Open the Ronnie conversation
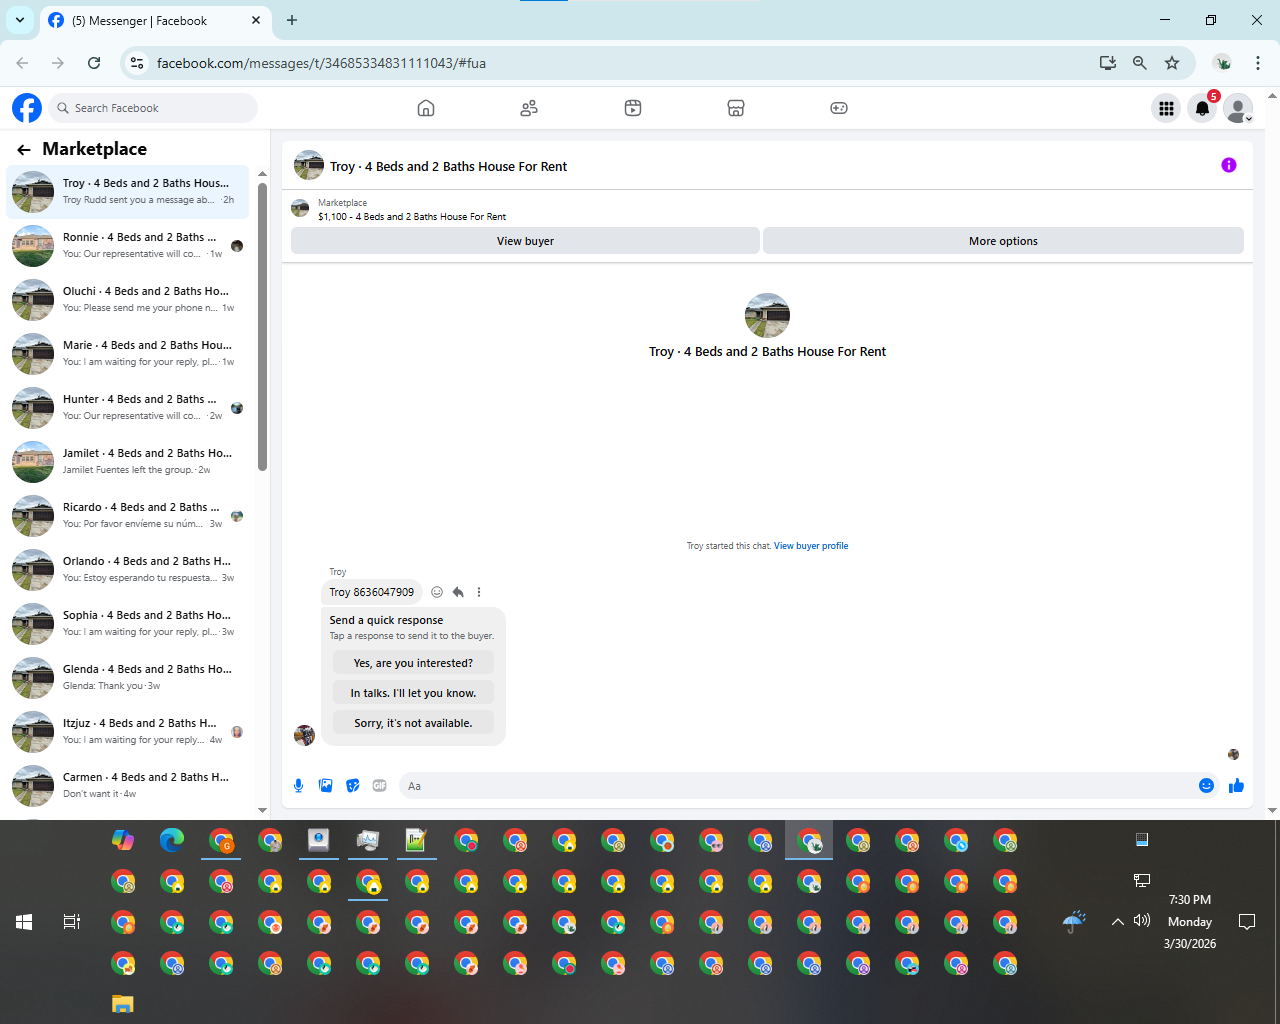The image size is (1280, 1024). [x=128, y=246]
